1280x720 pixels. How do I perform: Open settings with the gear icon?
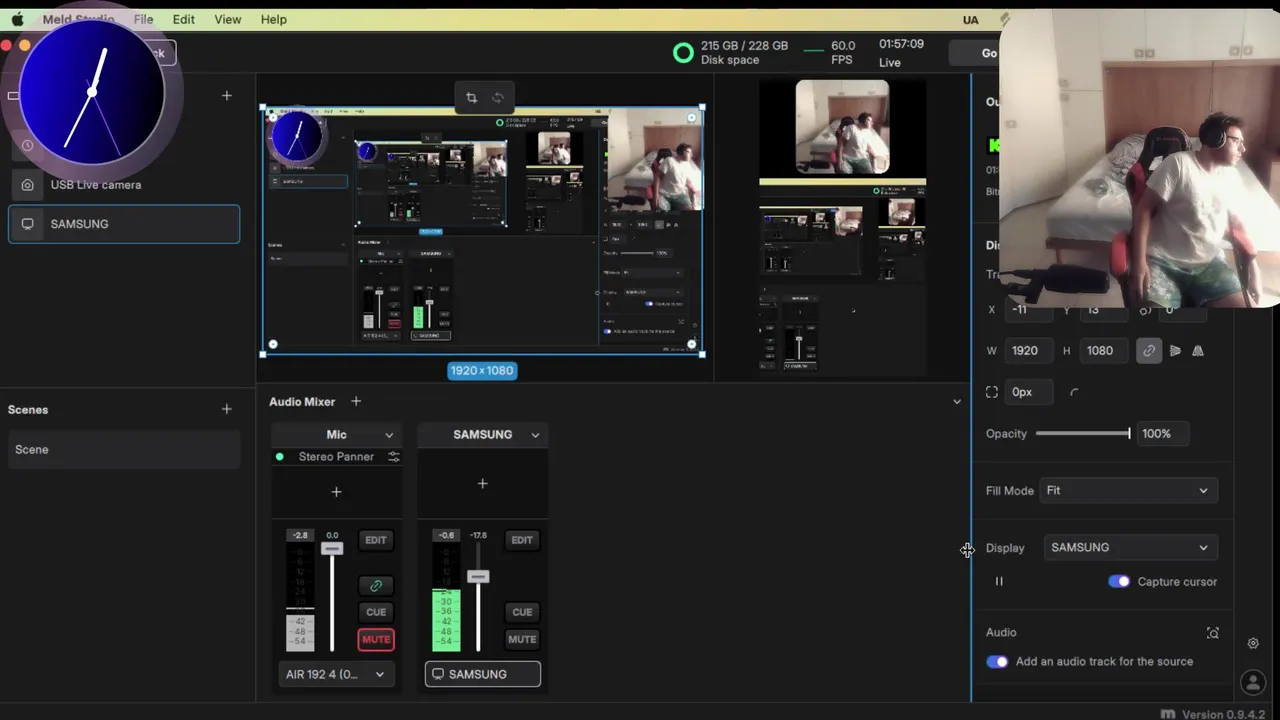1253,644
